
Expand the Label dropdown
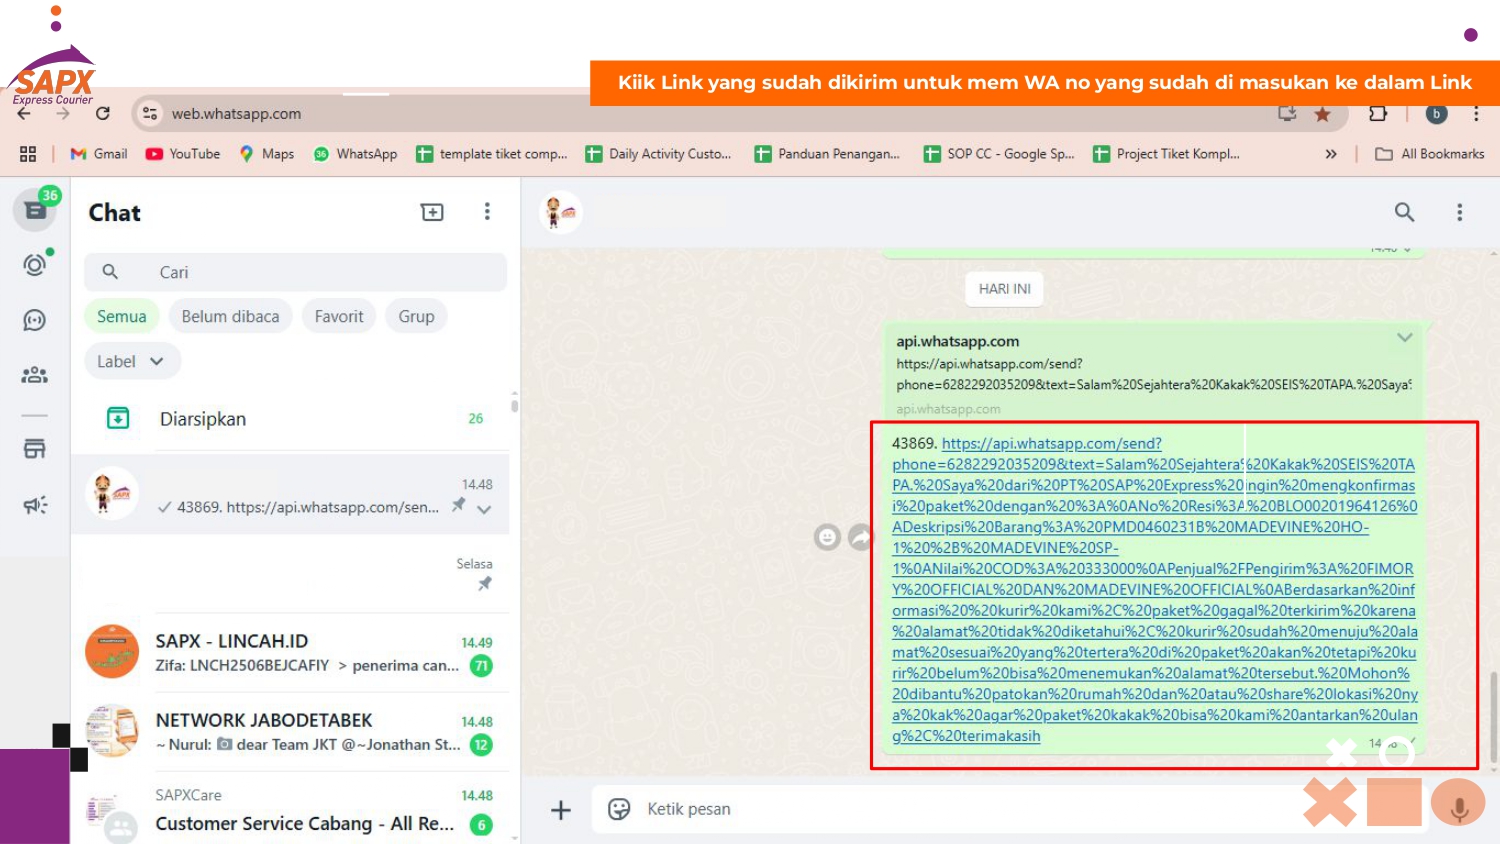coord(132,361)
